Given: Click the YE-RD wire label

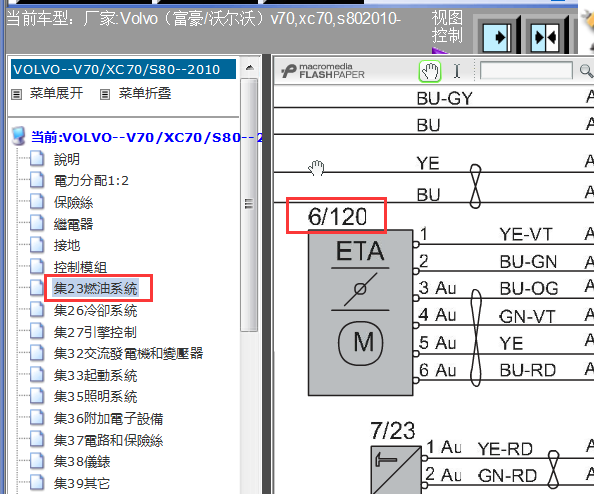Looking at the screenshot, I should click(505, 449).
